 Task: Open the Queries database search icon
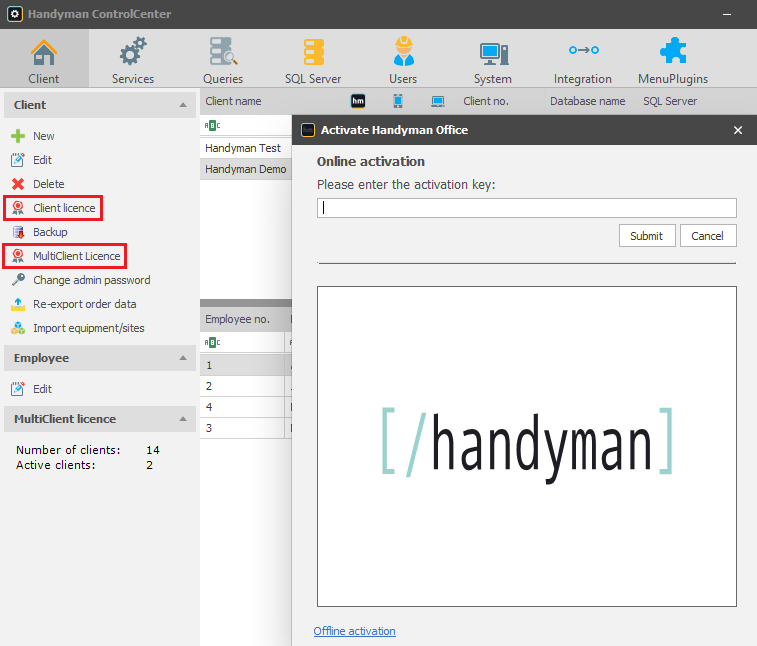223,51
